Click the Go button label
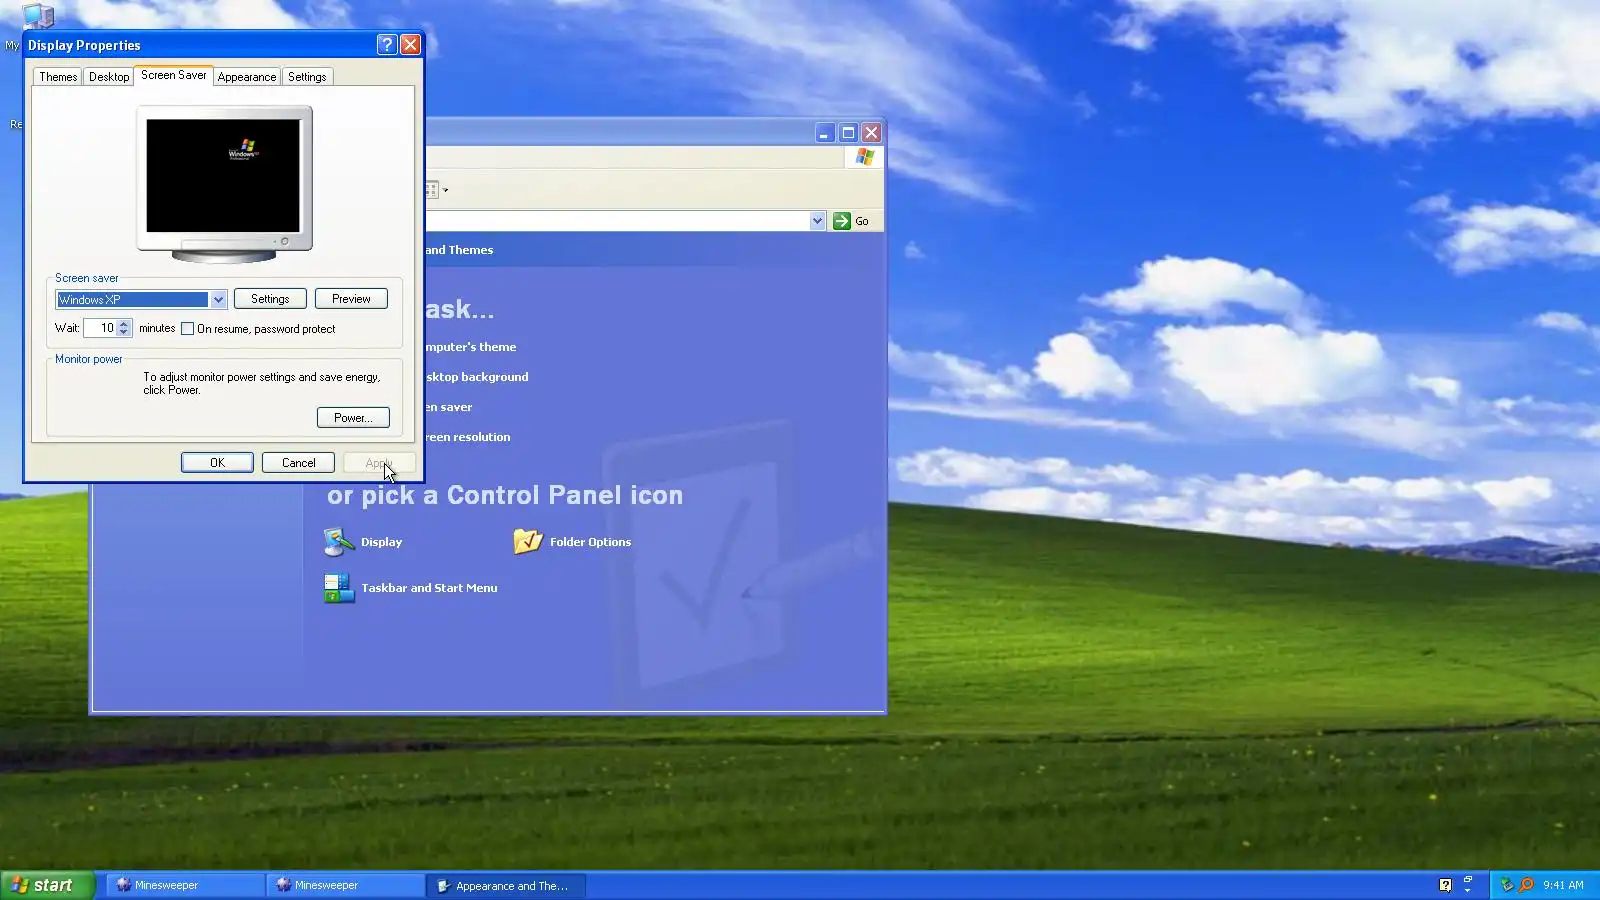Image resolution: width=1600 pixels, height=900 pixels. tap(862, 221)
